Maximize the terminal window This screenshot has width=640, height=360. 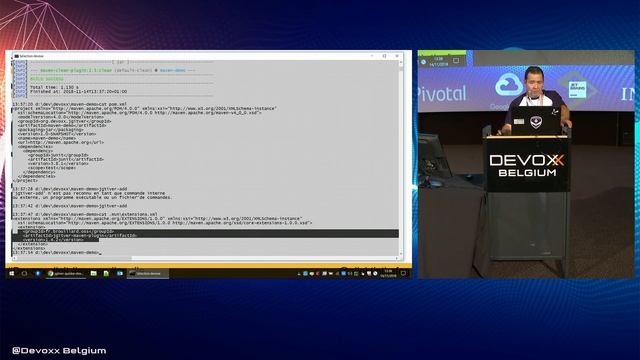(x=384, y=56)
